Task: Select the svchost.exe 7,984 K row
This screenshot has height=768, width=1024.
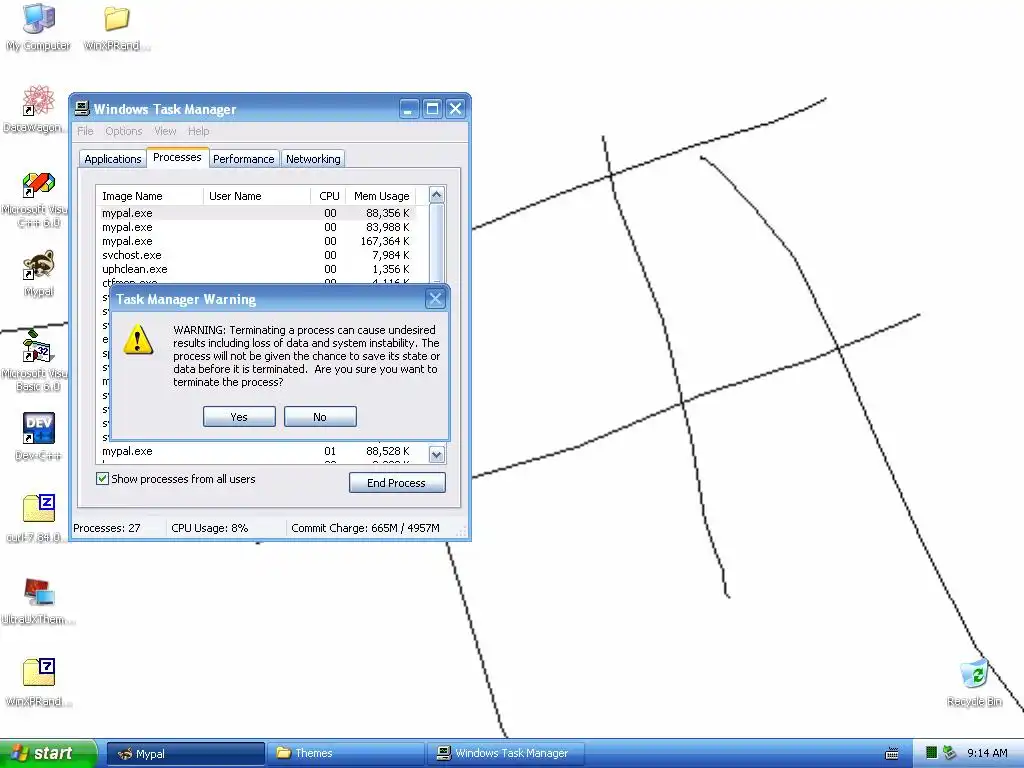Action: [x=256, y=255]
